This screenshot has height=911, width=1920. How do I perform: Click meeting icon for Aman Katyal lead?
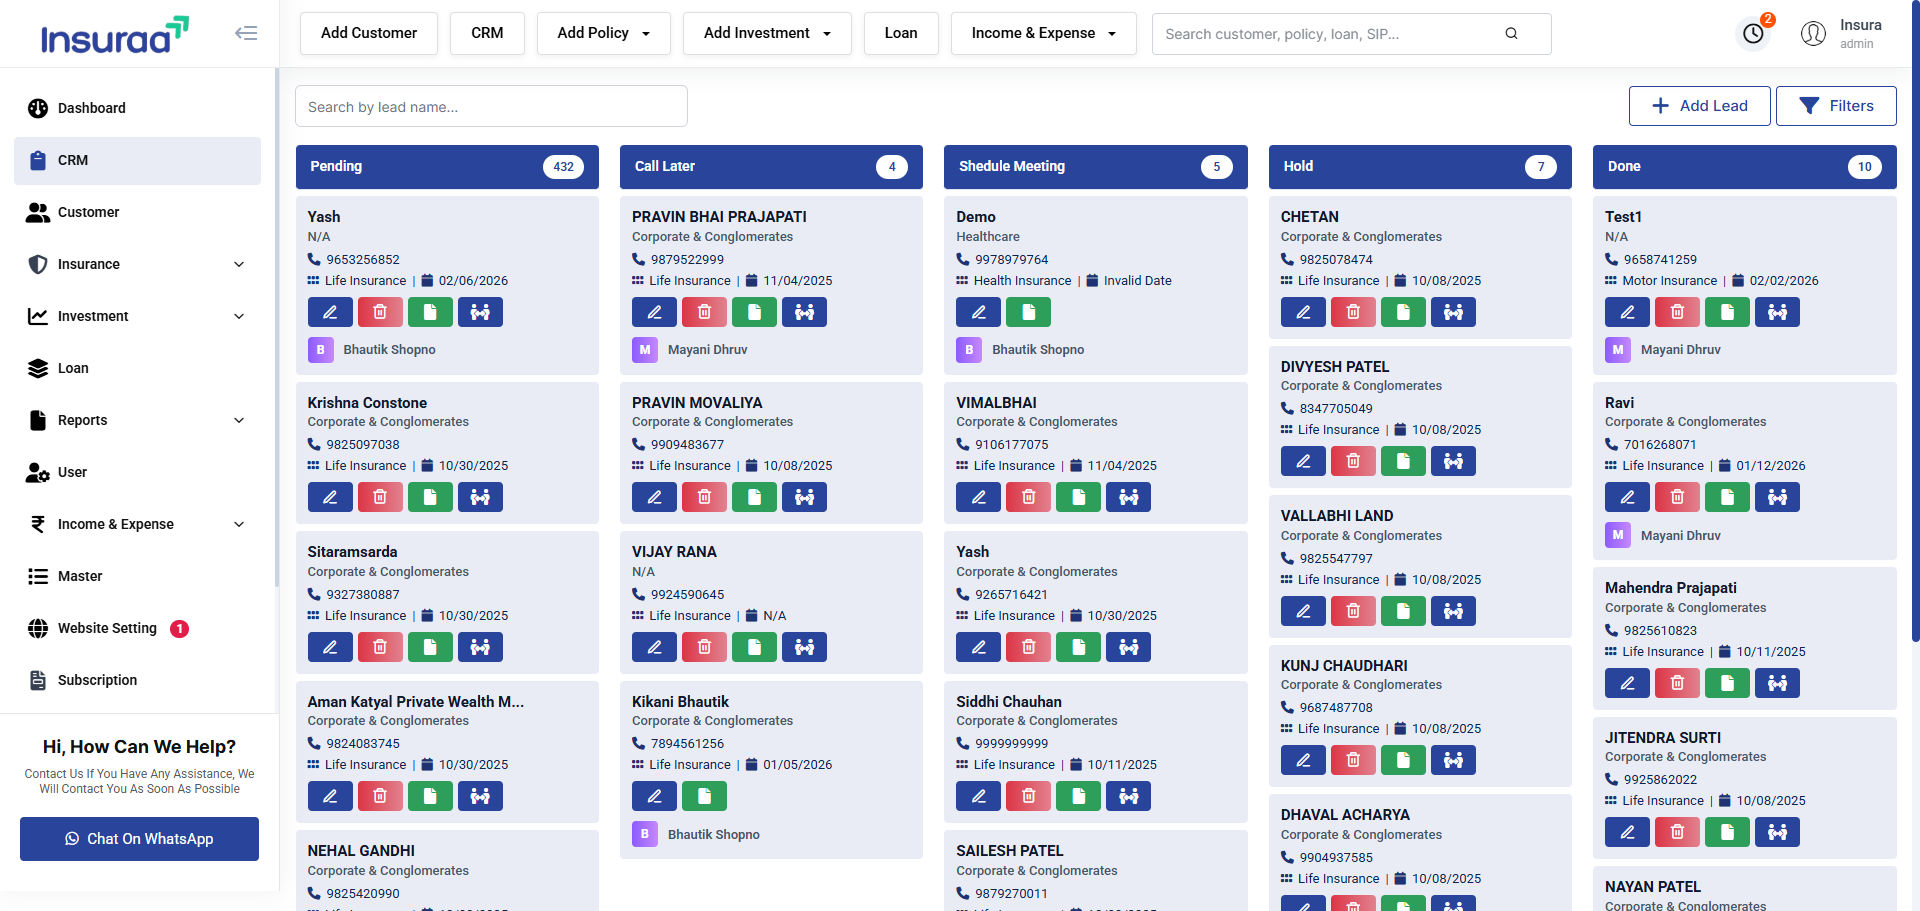480,796
